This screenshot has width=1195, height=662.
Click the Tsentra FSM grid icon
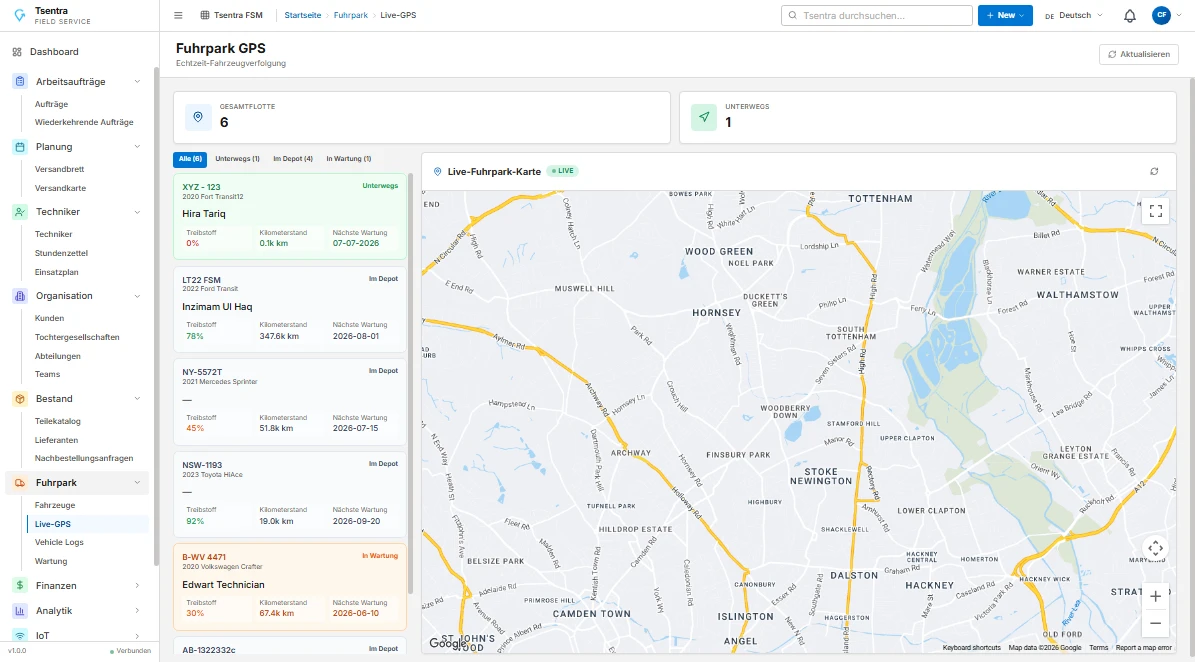(x=205, y=15)
